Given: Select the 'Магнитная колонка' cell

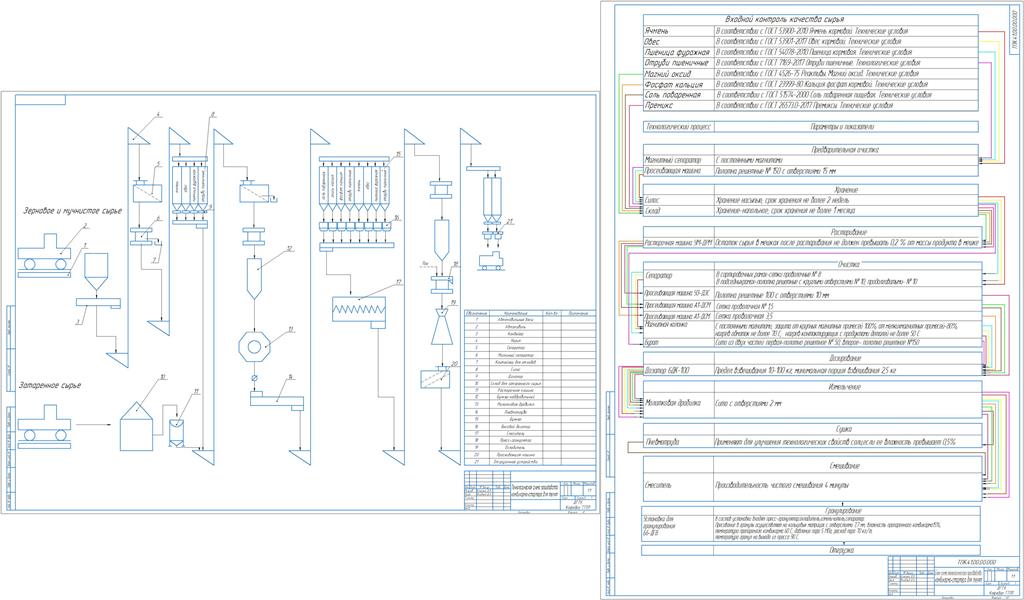Looking at the screenshot, I should pos(679,328).
